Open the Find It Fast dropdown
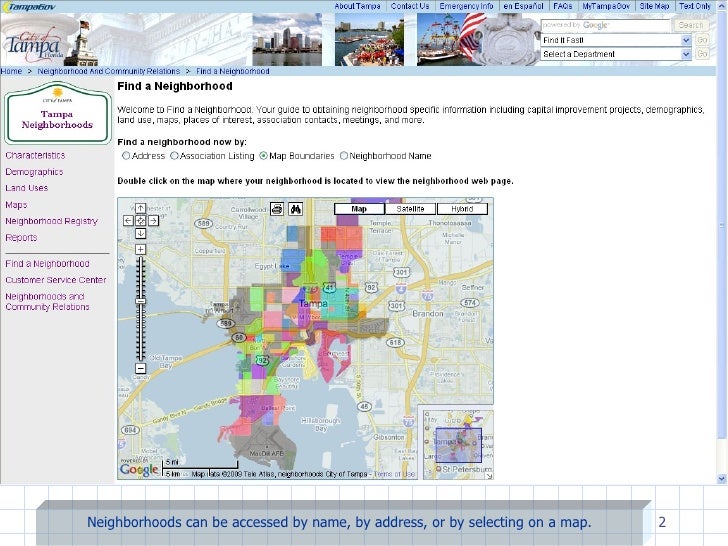 coord(617,40)
